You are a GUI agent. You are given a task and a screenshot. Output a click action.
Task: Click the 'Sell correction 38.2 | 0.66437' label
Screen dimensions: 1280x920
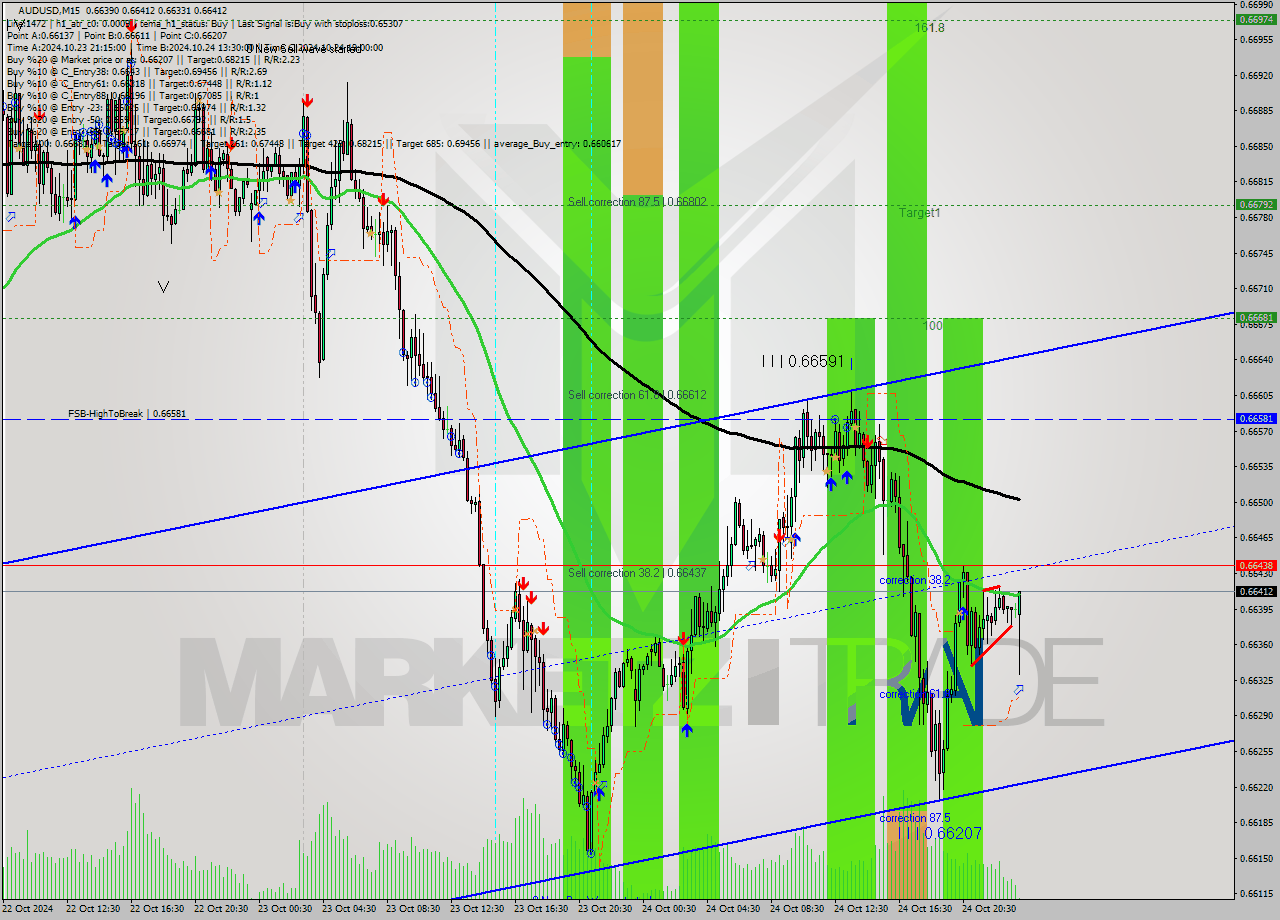pyautogui.click(x=637, y=573)
